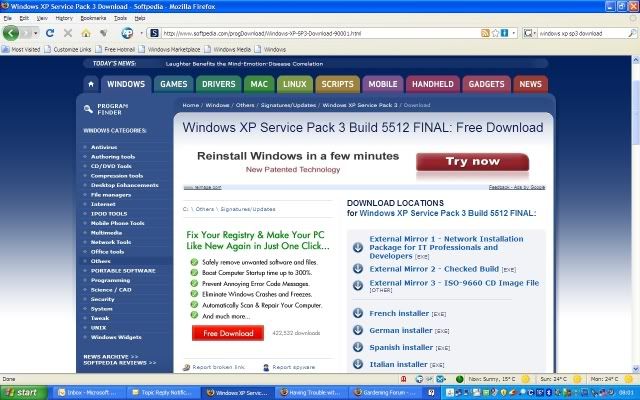Image resolution: width=640 pixels, height=400 pixels.
Task: Click the Softpedia site favicon in address bar
Action: click(154, 33)
